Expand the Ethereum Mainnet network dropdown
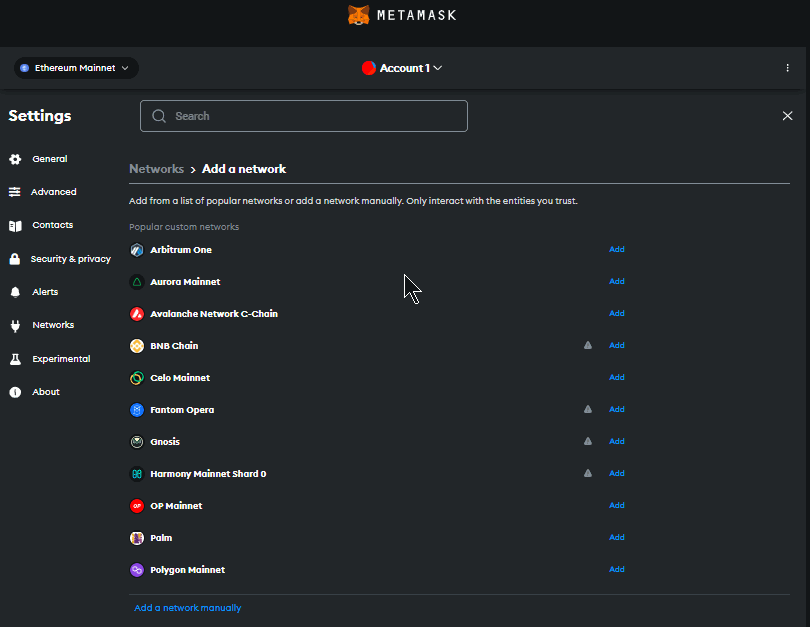 coord(76,68)
